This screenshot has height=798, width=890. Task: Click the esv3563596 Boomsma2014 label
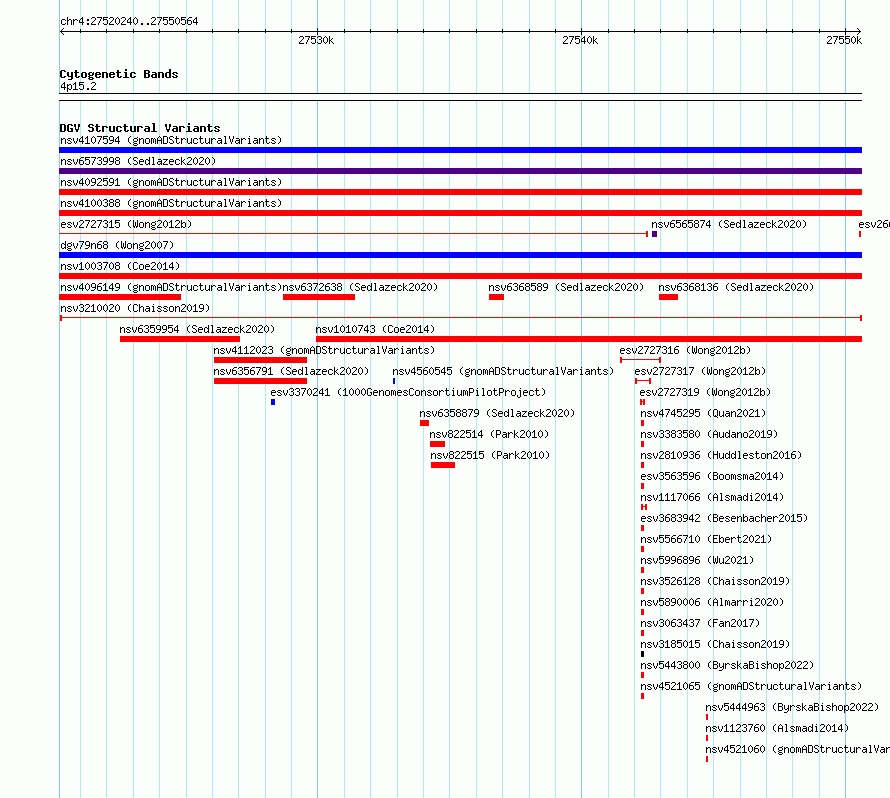[712, 476]
